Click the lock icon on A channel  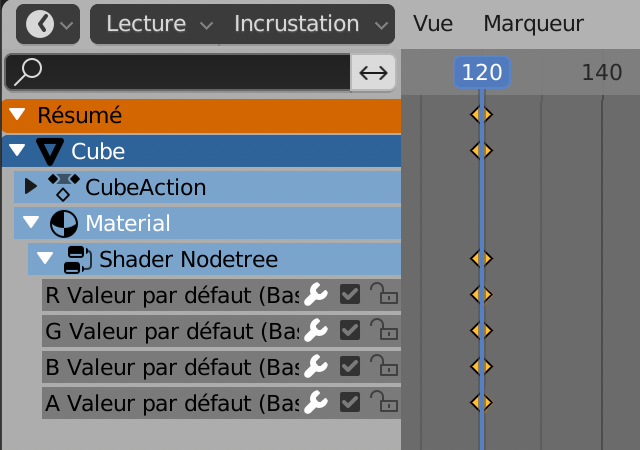click(x=382, y=403)
